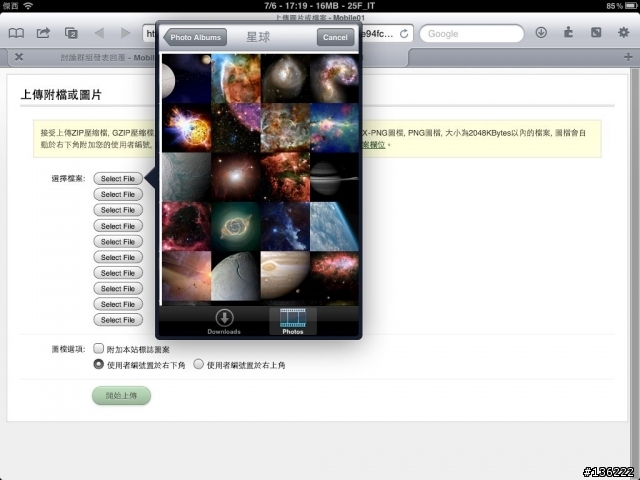Close the current tab with X
This screenshot has height=480, width=640.
click(19, 57)
